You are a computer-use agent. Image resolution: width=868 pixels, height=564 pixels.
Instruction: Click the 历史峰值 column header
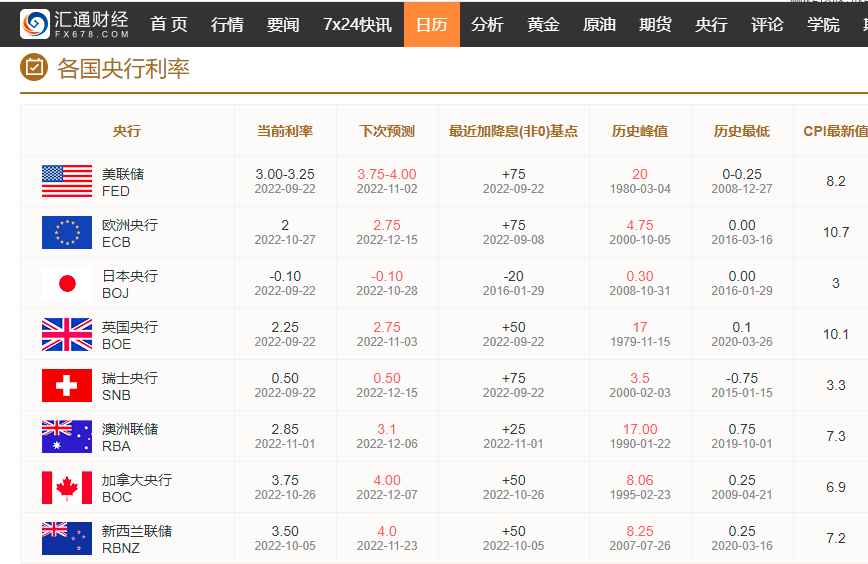tap(640, 131)
